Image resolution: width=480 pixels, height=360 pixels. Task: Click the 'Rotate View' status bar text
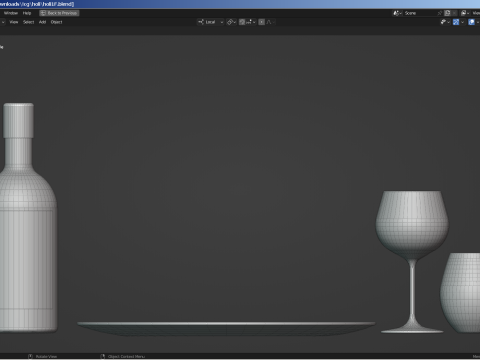[46, 357]
